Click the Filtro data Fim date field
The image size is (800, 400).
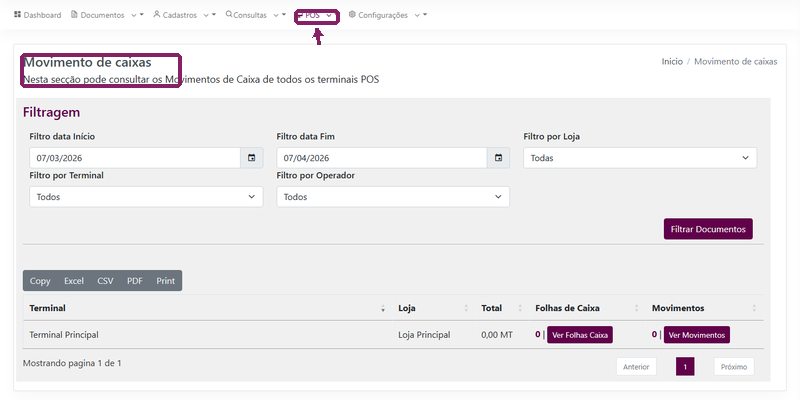tap(382, 158)
